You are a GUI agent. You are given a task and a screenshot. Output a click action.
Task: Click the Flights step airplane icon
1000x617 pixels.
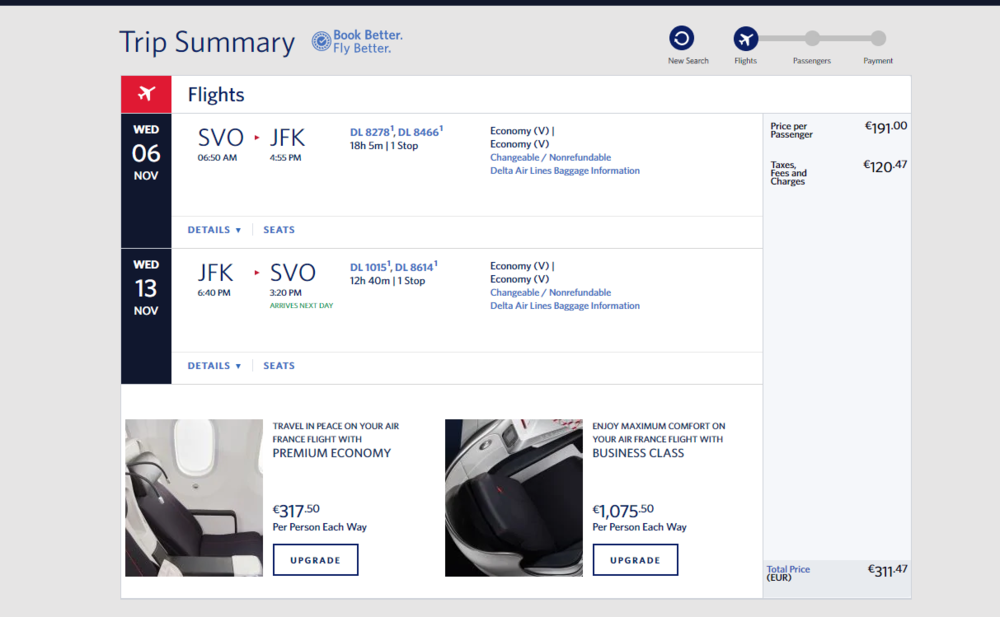tap(745, 38)
